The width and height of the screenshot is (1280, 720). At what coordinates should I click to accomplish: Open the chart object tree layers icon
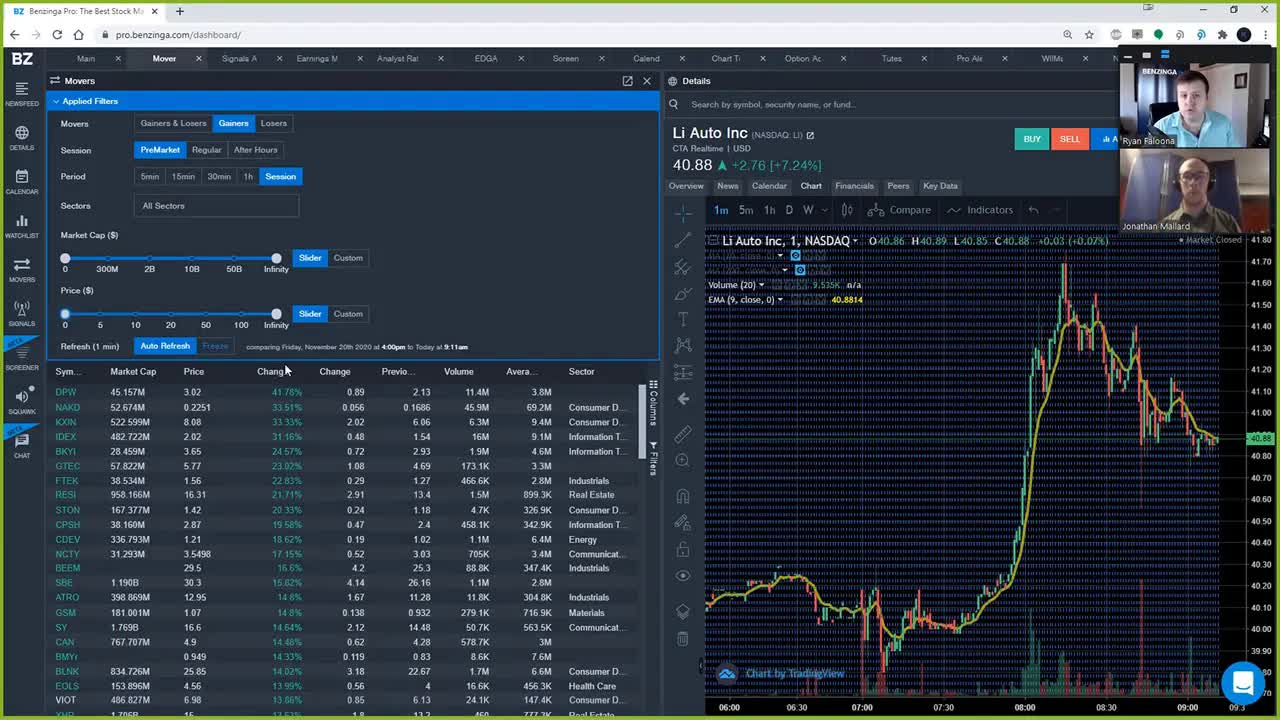click(683, 611)
